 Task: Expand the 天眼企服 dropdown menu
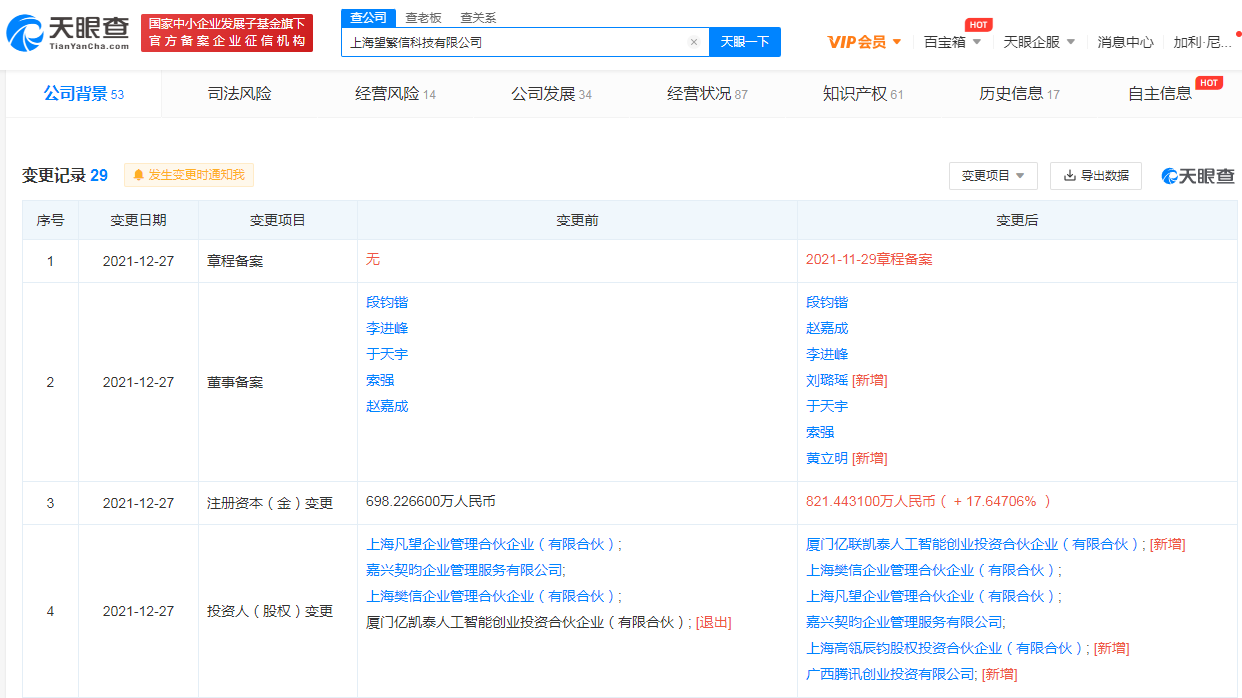[1039, 42]
